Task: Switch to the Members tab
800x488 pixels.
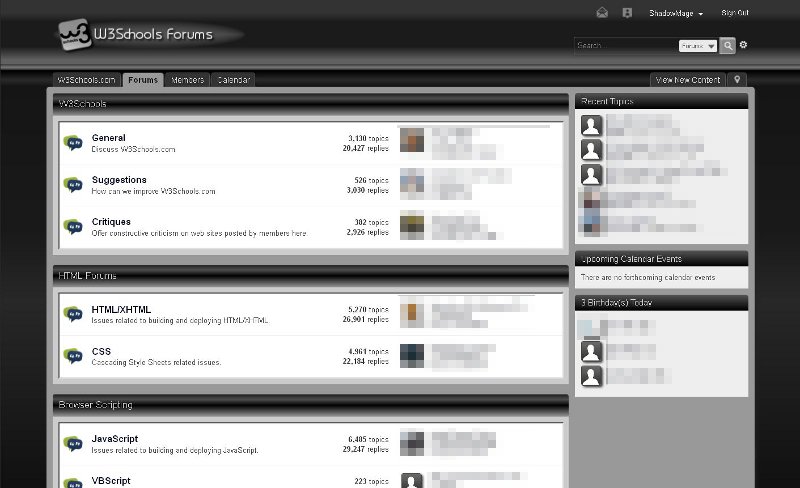Action: click(x=187, y=80)
